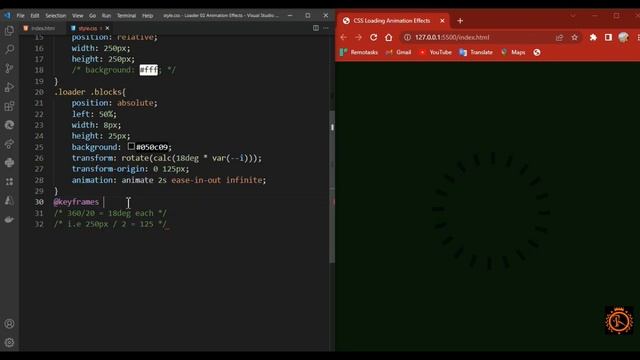Image resolution: width=640 pixels, height=360 pixels.
Task: Open Chrome Extensions puzzle icon
Action: pyautogui.click(x=593, y=38)
